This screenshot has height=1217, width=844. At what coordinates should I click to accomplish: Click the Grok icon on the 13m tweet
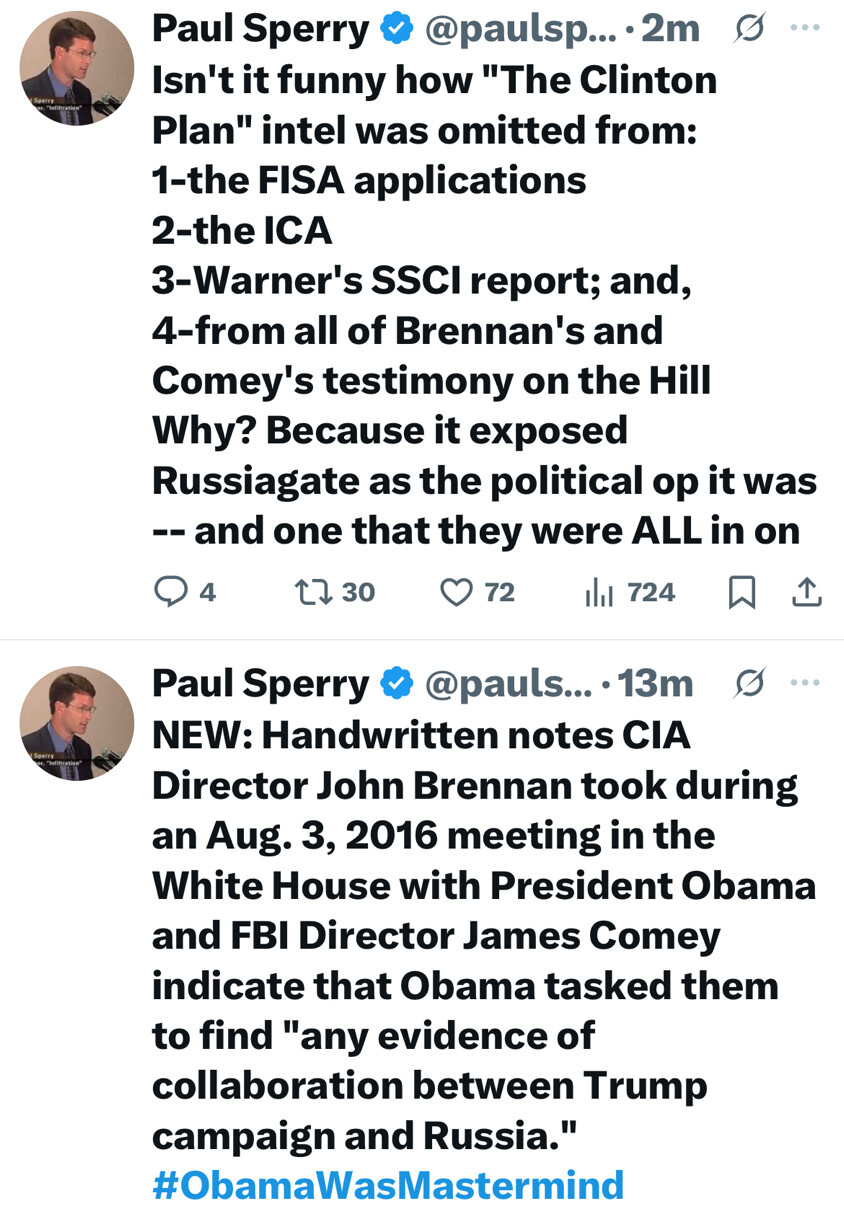pos(746,683)
